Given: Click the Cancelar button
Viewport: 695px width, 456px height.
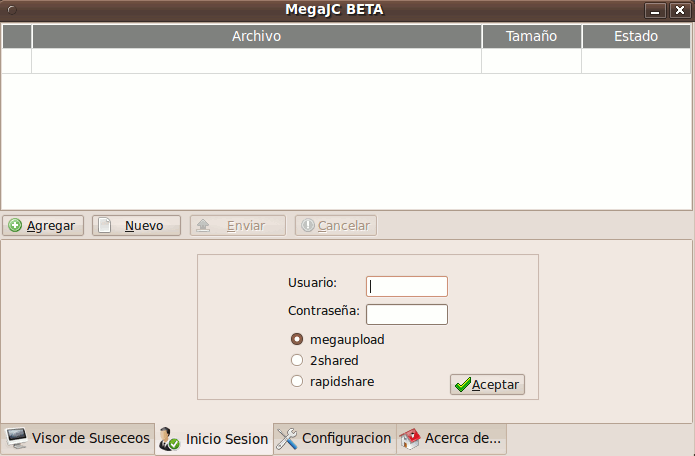Looking at the screenshot, I should click(x=336, y=226).
